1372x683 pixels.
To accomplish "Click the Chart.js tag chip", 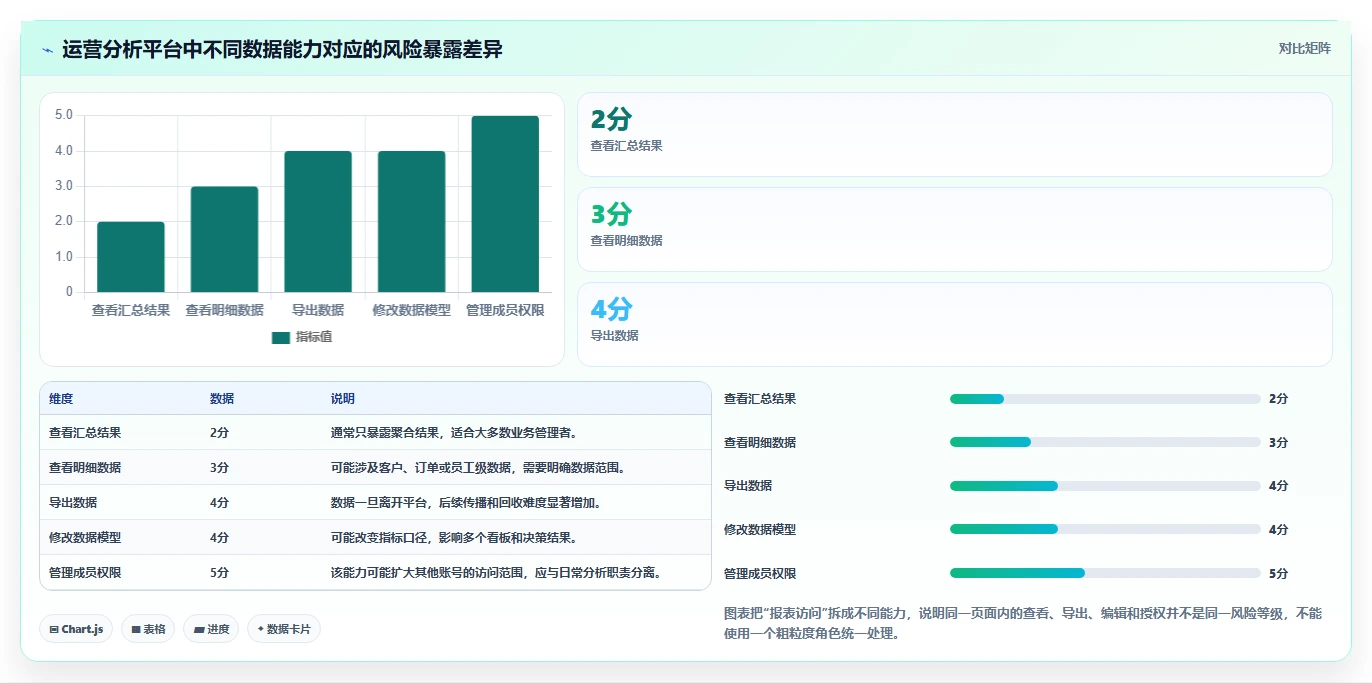I will [76, 629].
